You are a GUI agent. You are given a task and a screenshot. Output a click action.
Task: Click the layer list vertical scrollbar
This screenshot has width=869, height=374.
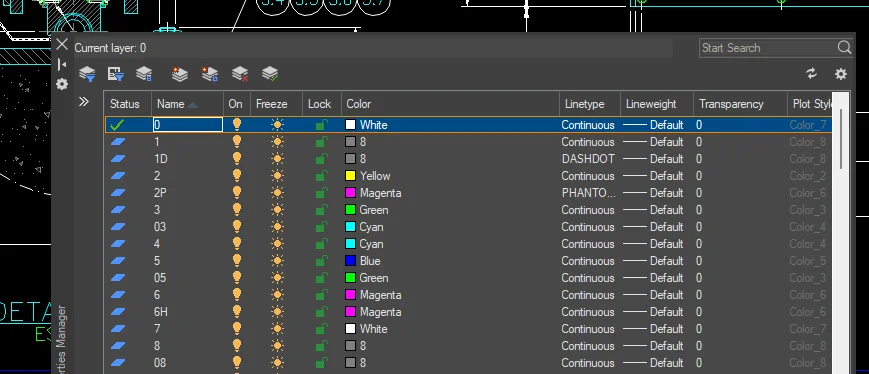click(841, 139)
